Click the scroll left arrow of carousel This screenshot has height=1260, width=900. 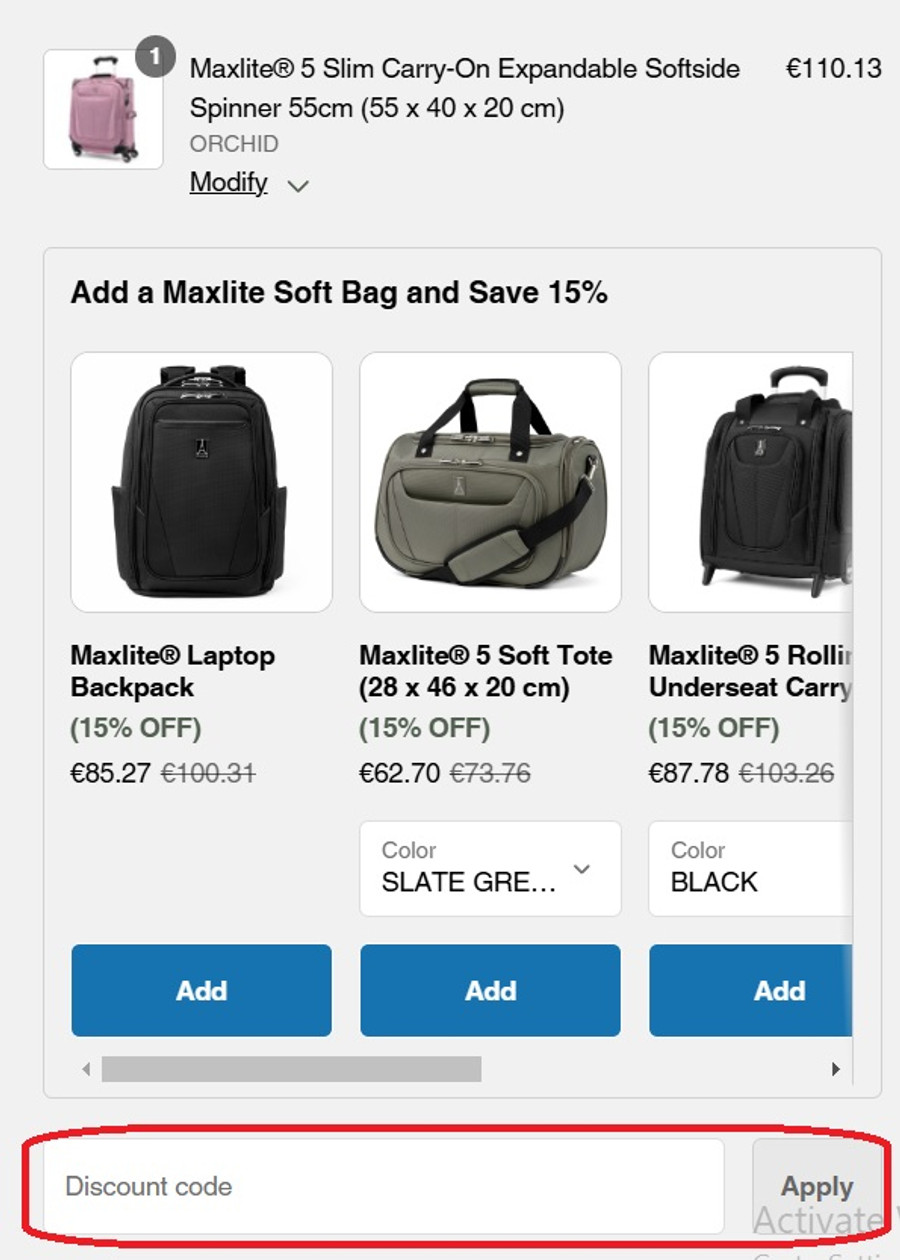87,1069
